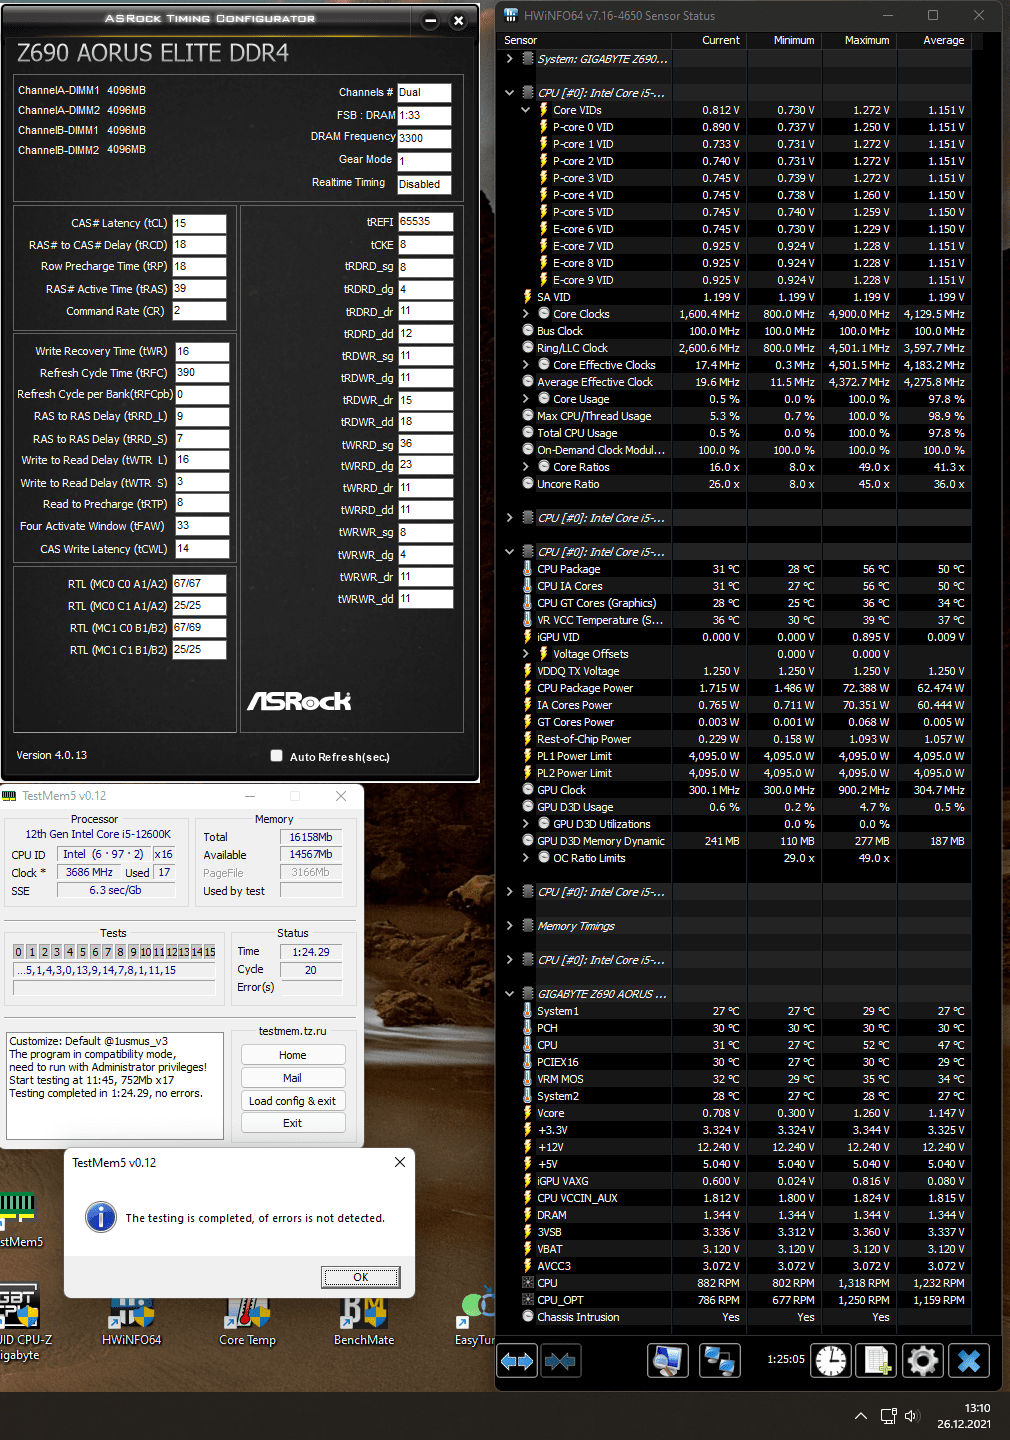
Task: Open HWiNFO remote network computers icon
Action: coord(719,1361)
